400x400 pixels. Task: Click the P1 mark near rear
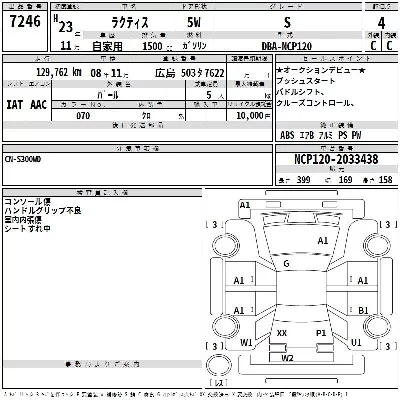pyautogui.click(x=321, y=333)
